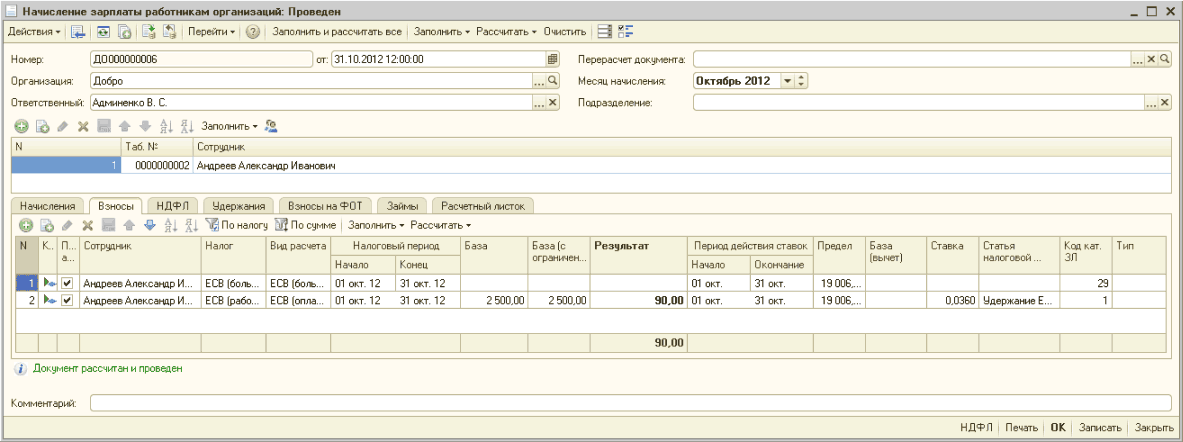
Task: Delete employee row using X in employee toolbar
Action: point(84,127)
